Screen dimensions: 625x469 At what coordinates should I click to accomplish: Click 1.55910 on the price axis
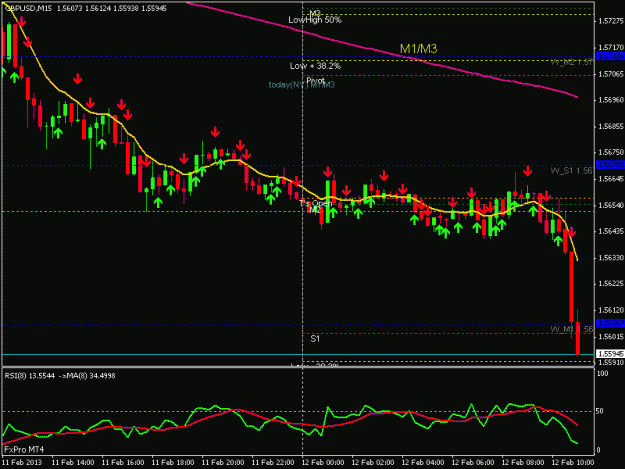point(611,363)
